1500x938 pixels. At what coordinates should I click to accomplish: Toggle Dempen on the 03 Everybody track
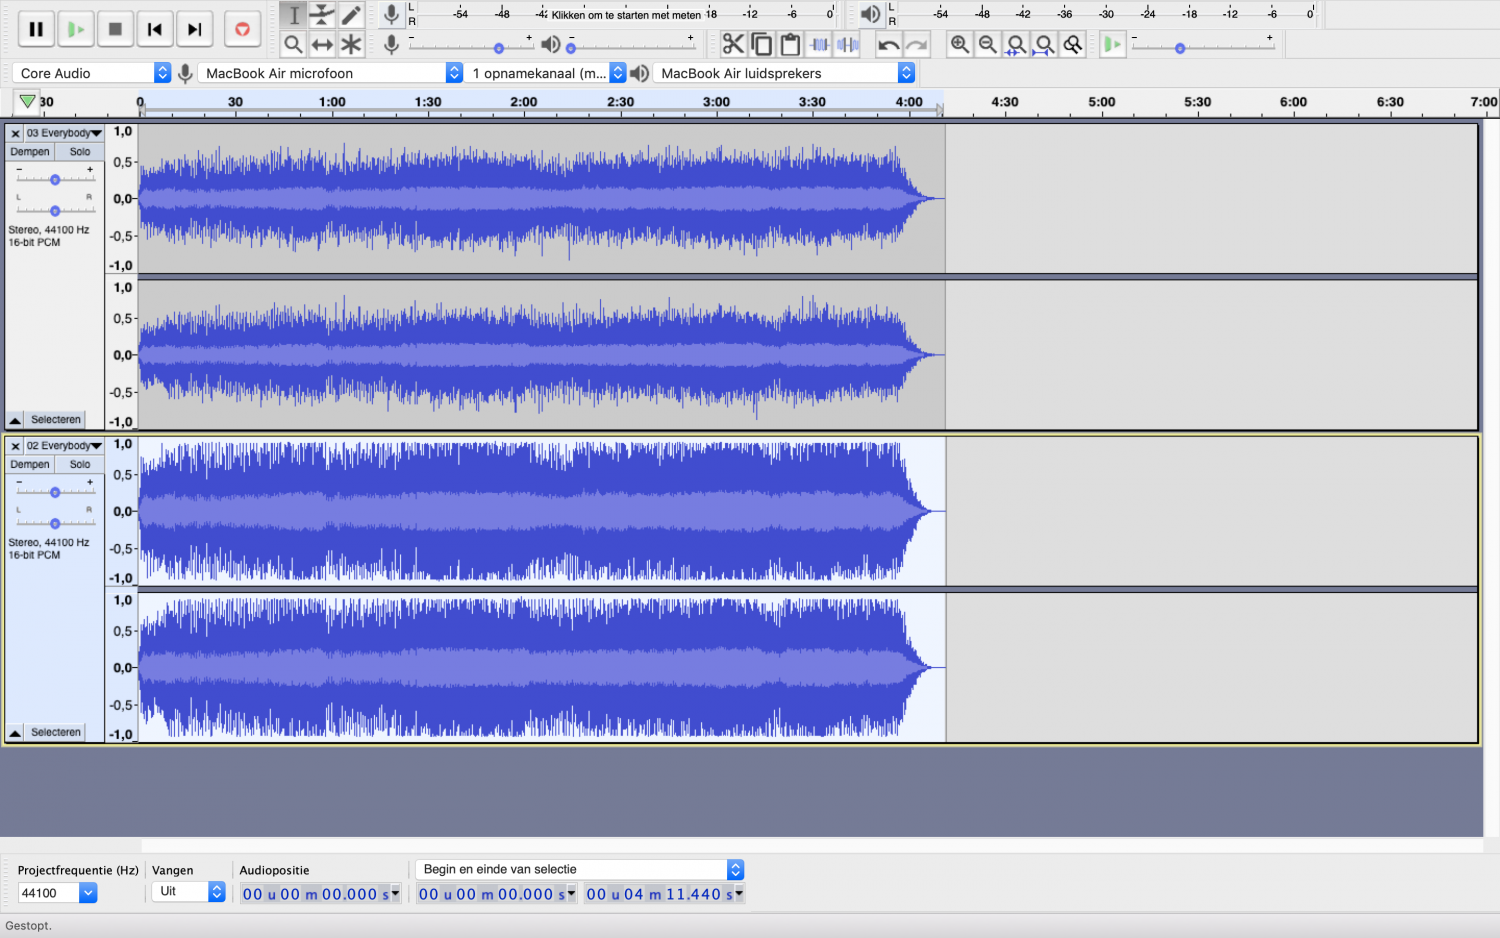click(x=30, y=152)
